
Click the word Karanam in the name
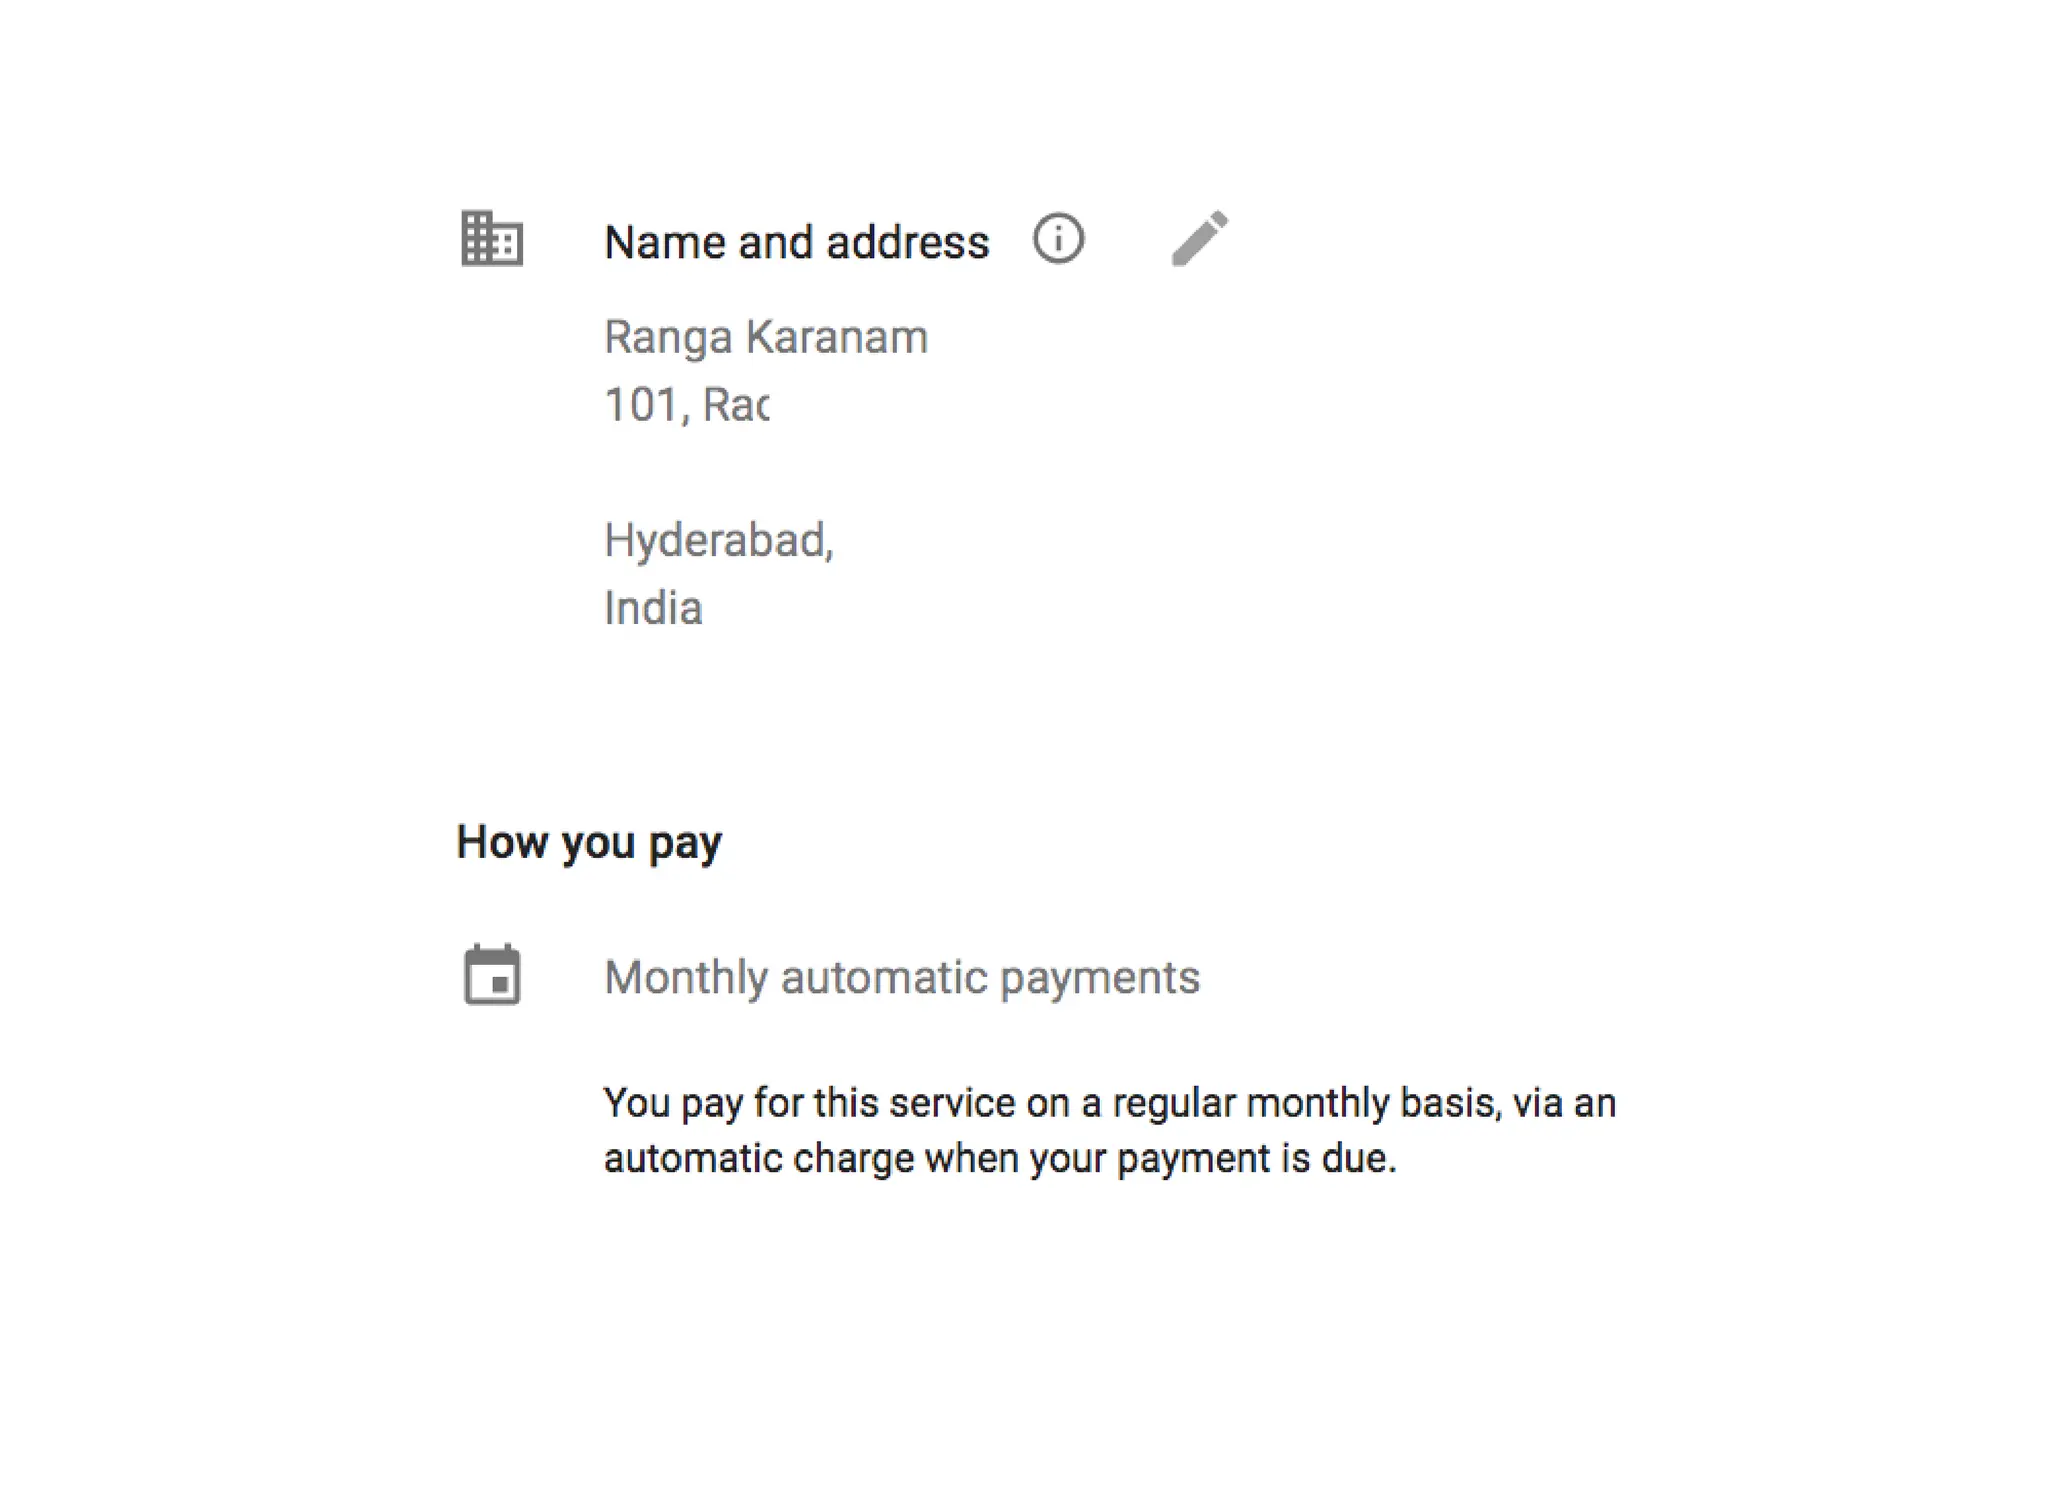click(x=837, y=338)
